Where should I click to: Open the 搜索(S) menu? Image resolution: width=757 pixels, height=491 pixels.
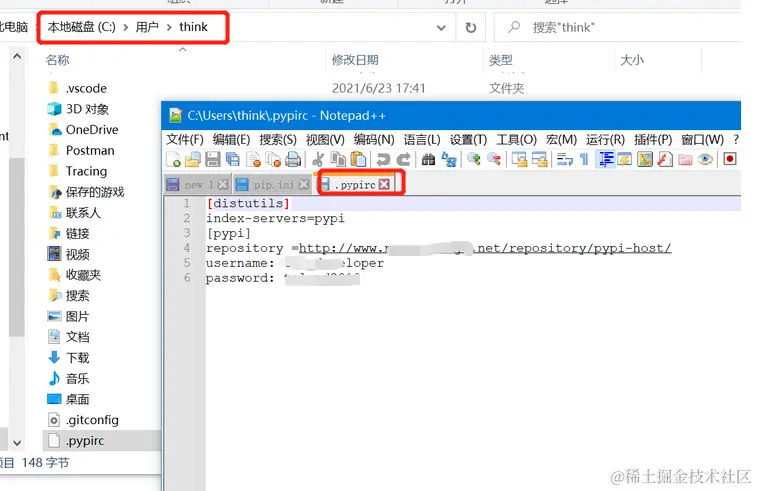(x=278, y=140)
